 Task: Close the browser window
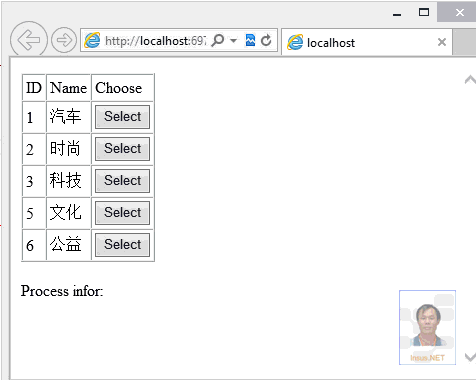460,13
